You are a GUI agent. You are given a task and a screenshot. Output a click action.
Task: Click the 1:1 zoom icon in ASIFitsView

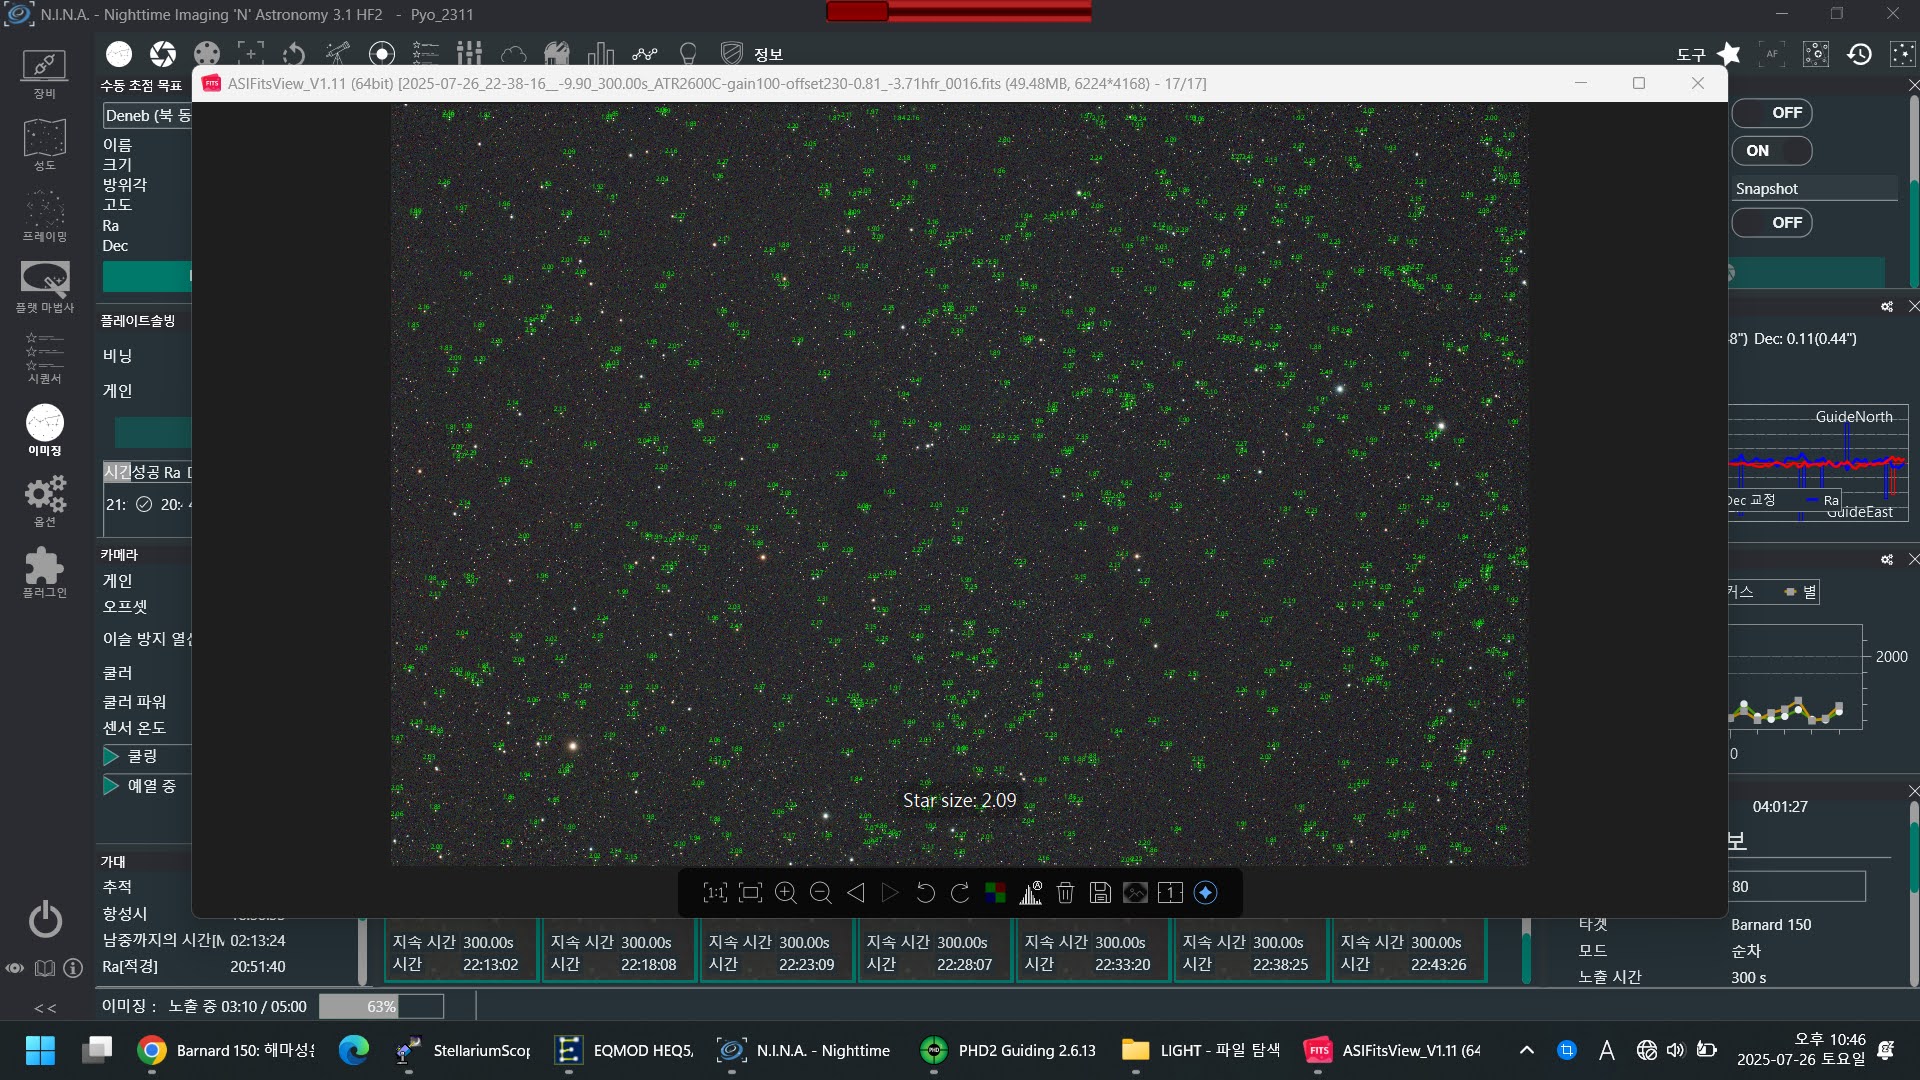tap(715, 893)
